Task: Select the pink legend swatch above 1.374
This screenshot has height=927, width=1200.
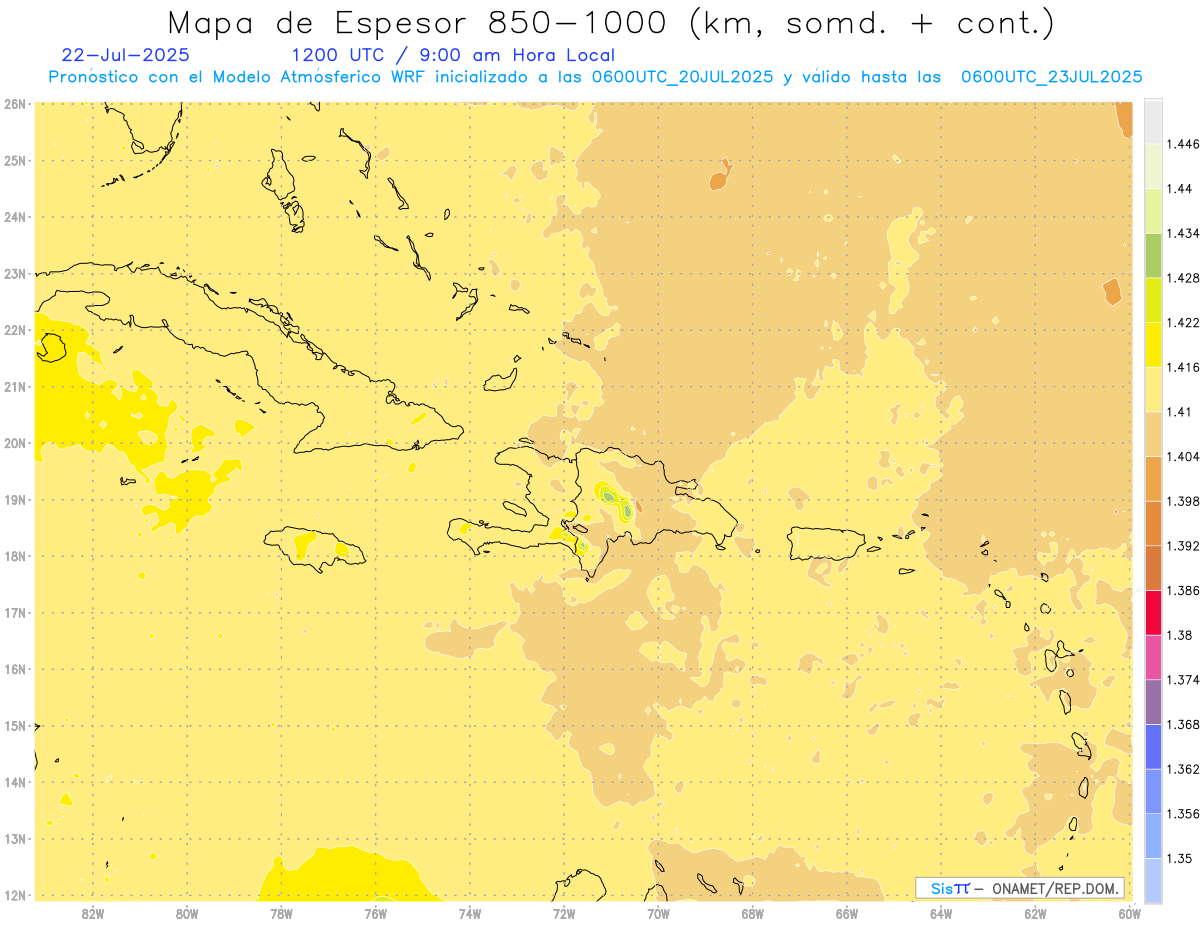Action: coord(1153,657)
